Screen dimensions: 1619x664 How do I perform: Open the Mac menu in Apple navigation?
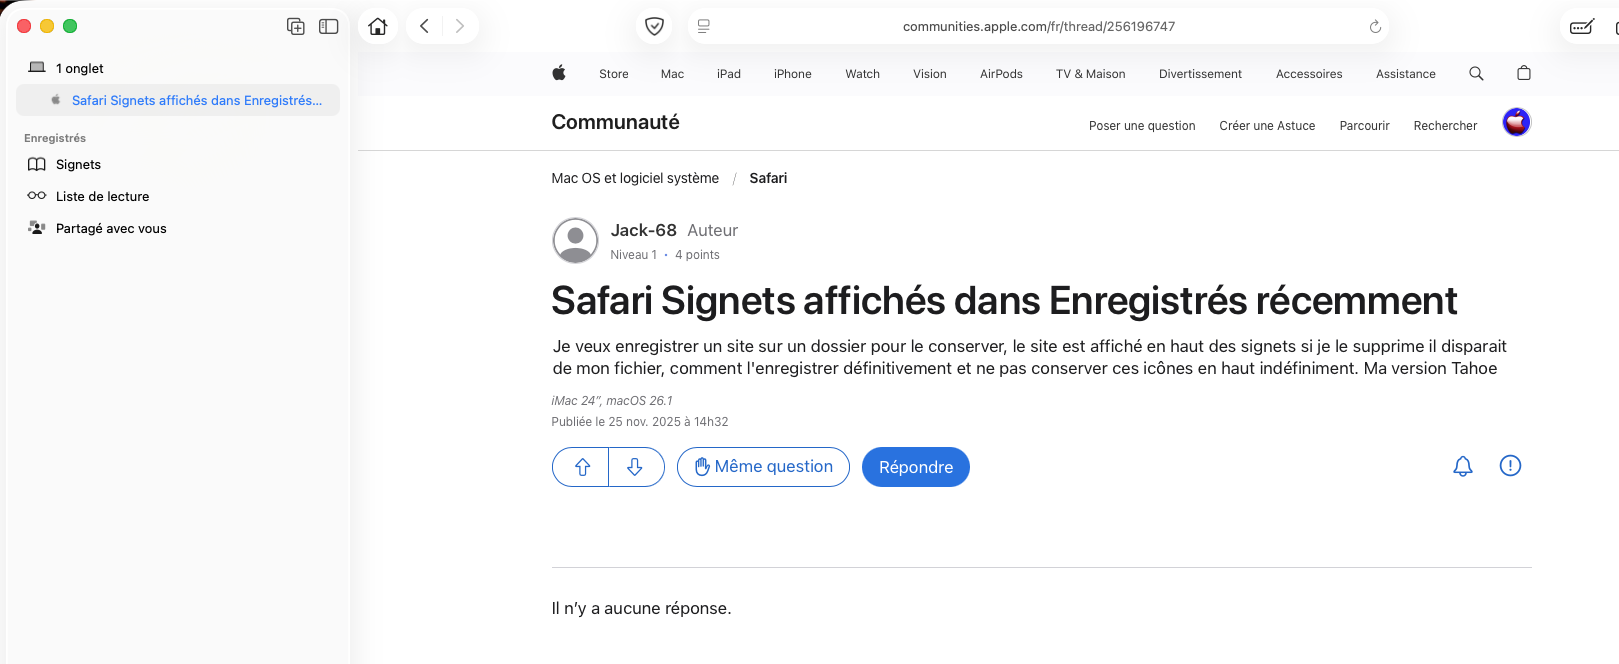coord(672,74)
